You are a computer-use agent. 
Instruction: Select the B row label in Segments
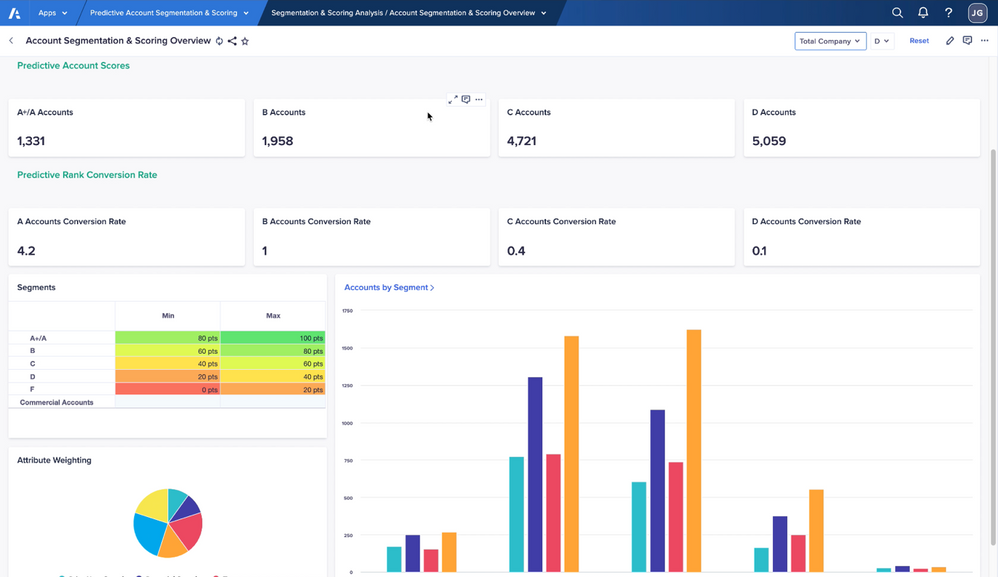click(32, 351)
